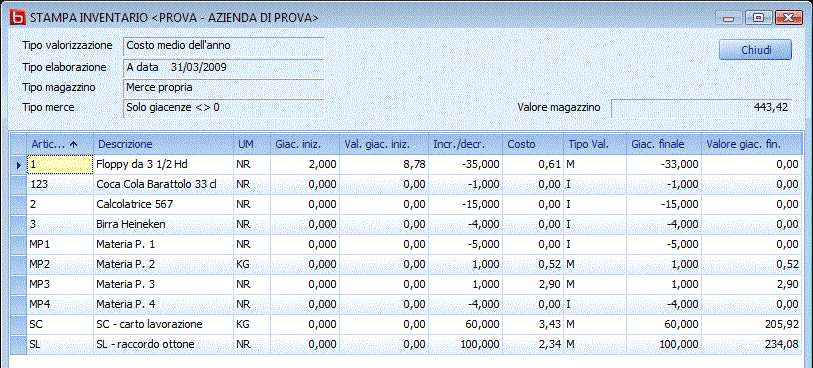Select article code 'SL'
813x368 pixels.
coord(60,344)
